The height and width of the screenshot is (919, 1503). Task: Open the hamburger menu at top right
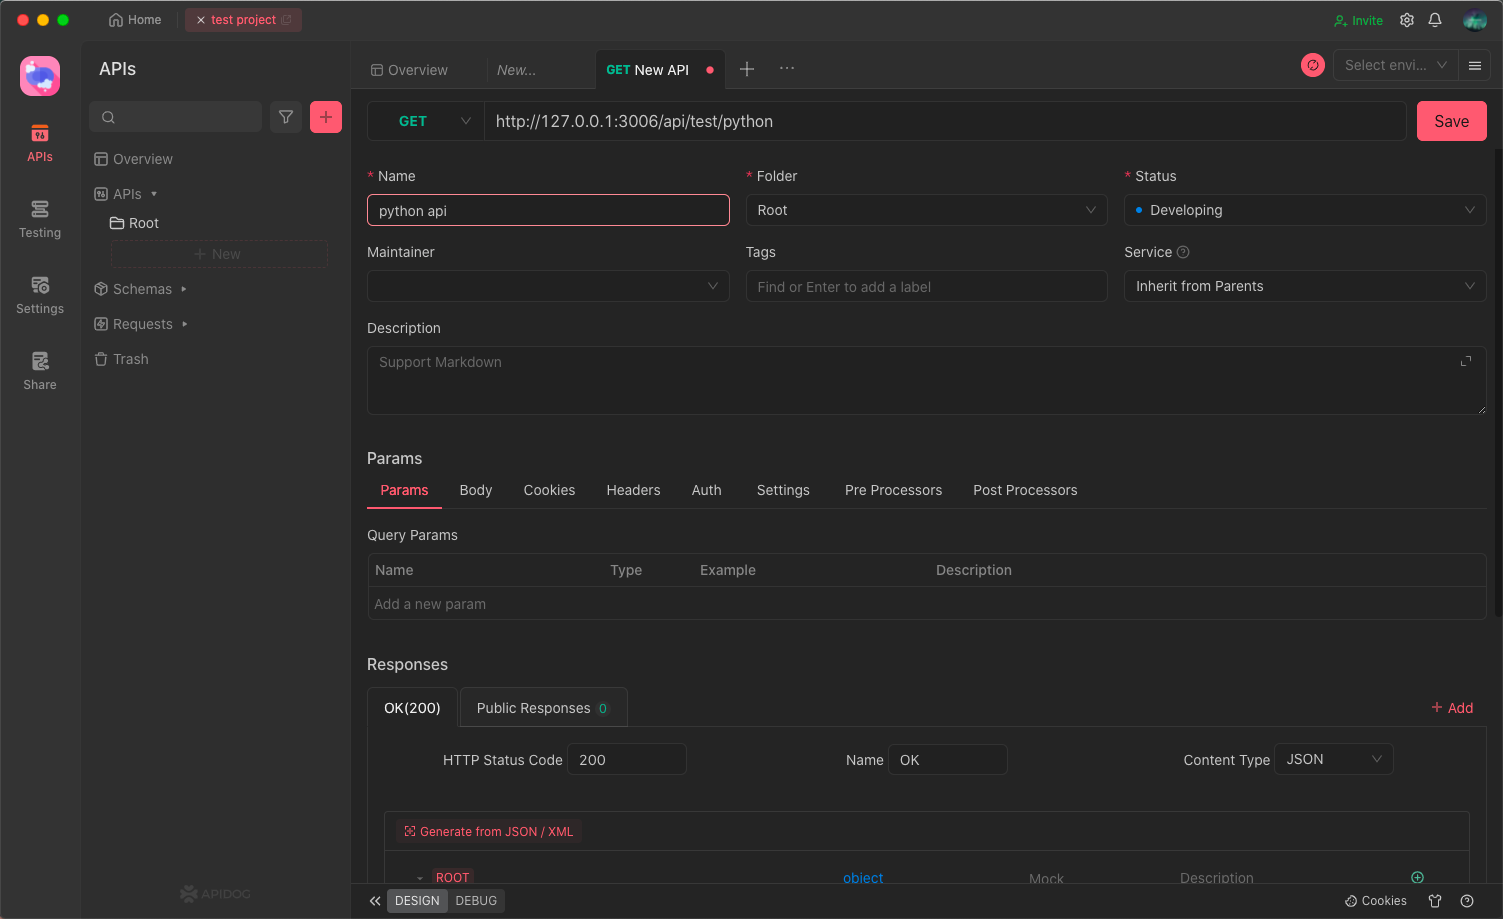pyautogui.click(x=1475, y=65)
